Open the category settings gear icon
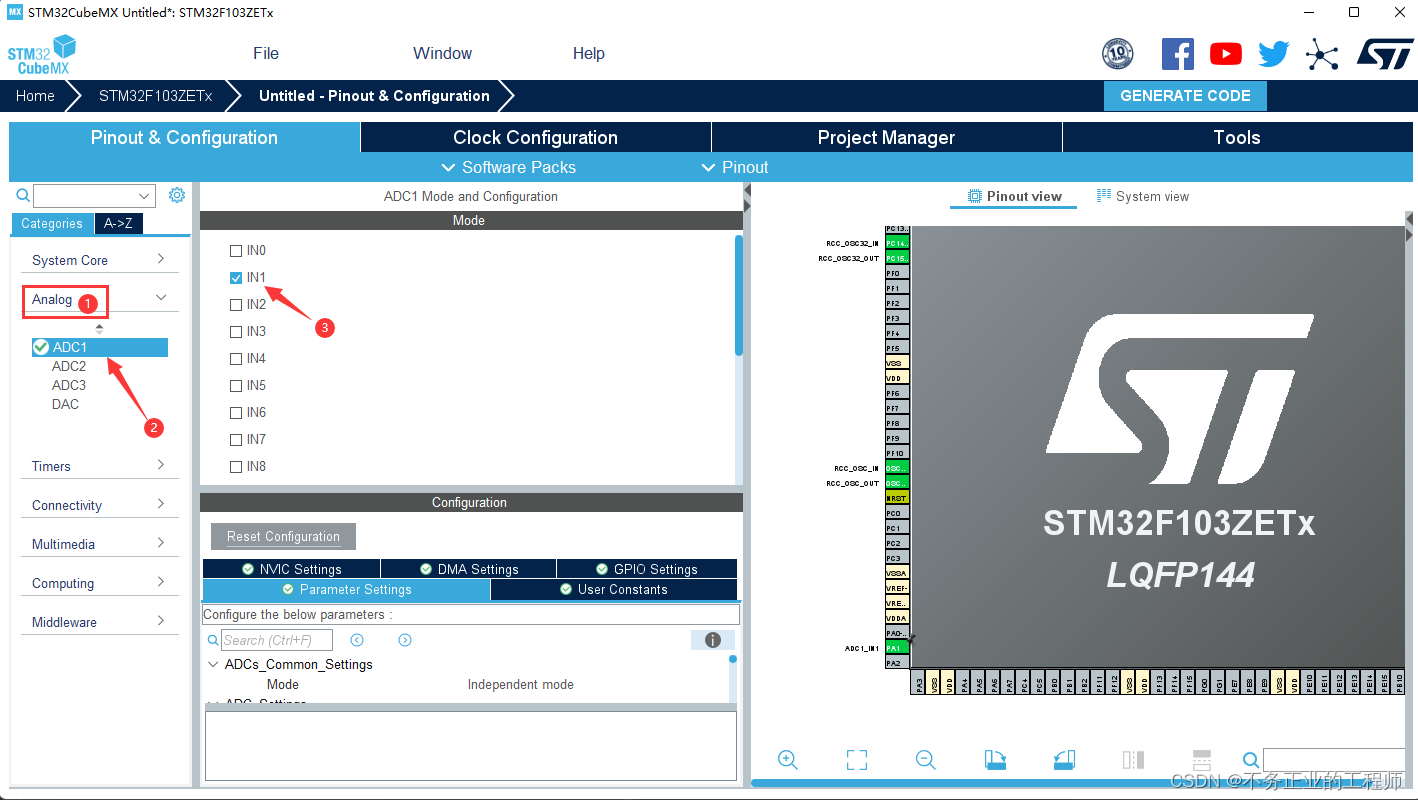This screenshot has width=1418, height=800. pos(177,195)
